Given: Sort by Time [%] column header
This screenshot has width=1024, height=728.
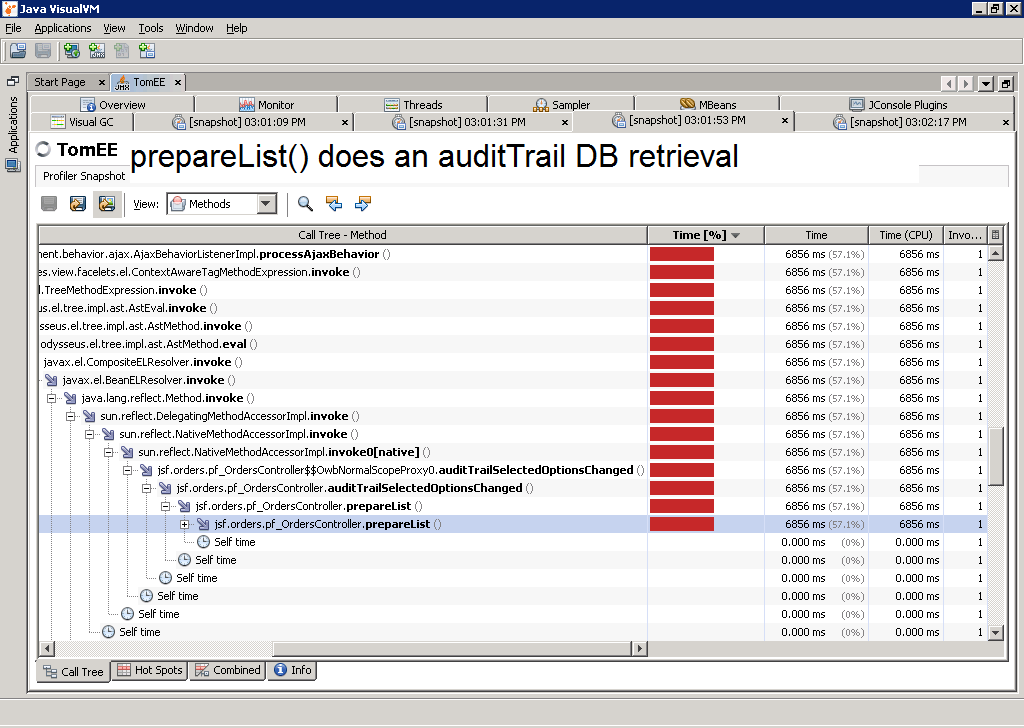Looking at the screenshot, I should pos(705,235).
